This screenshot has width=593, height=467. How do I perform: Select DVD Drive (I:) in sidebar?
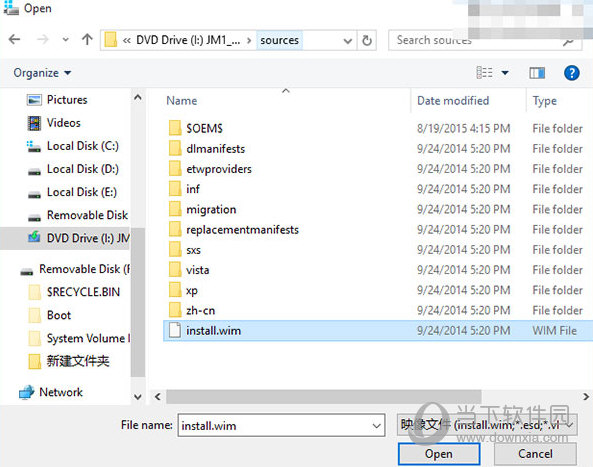click(x=65, y=238)
